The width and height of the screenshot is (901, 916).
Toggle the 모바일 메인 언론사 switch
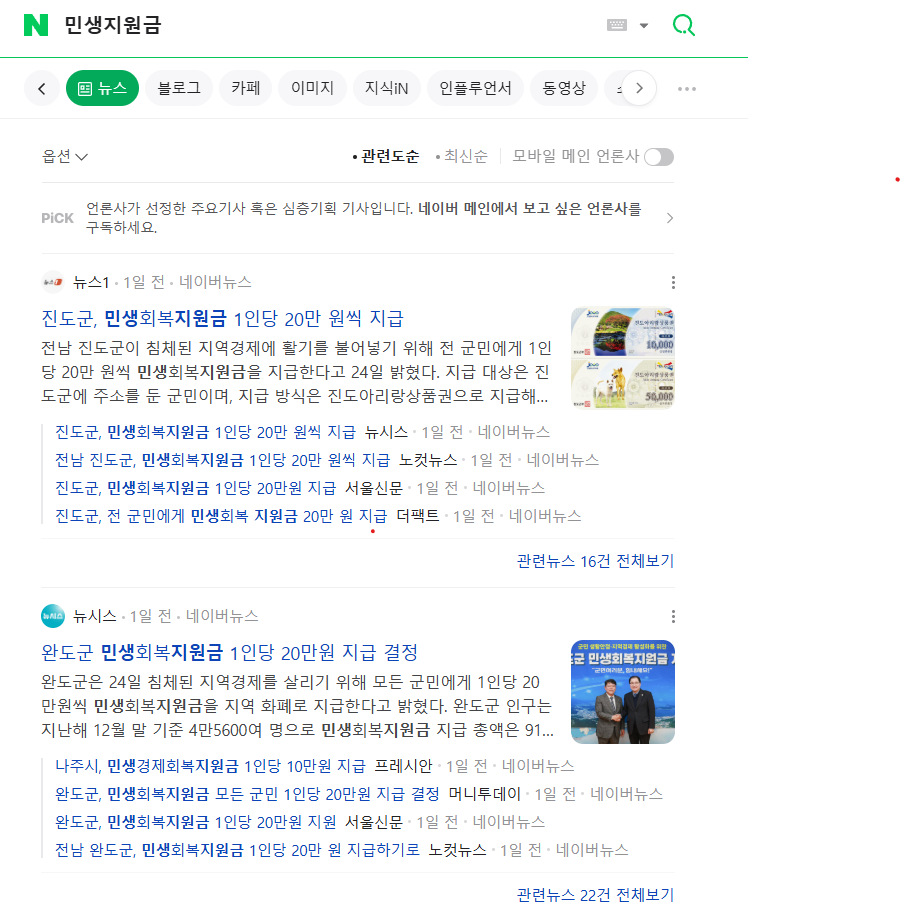[659, 157]
